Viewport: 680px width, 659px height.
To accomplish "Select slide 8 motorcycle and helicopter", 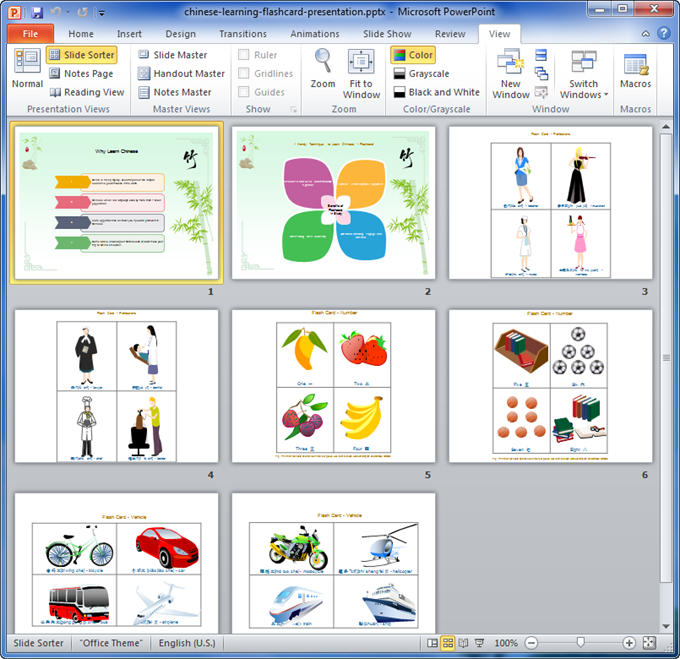I will [333, 563].
